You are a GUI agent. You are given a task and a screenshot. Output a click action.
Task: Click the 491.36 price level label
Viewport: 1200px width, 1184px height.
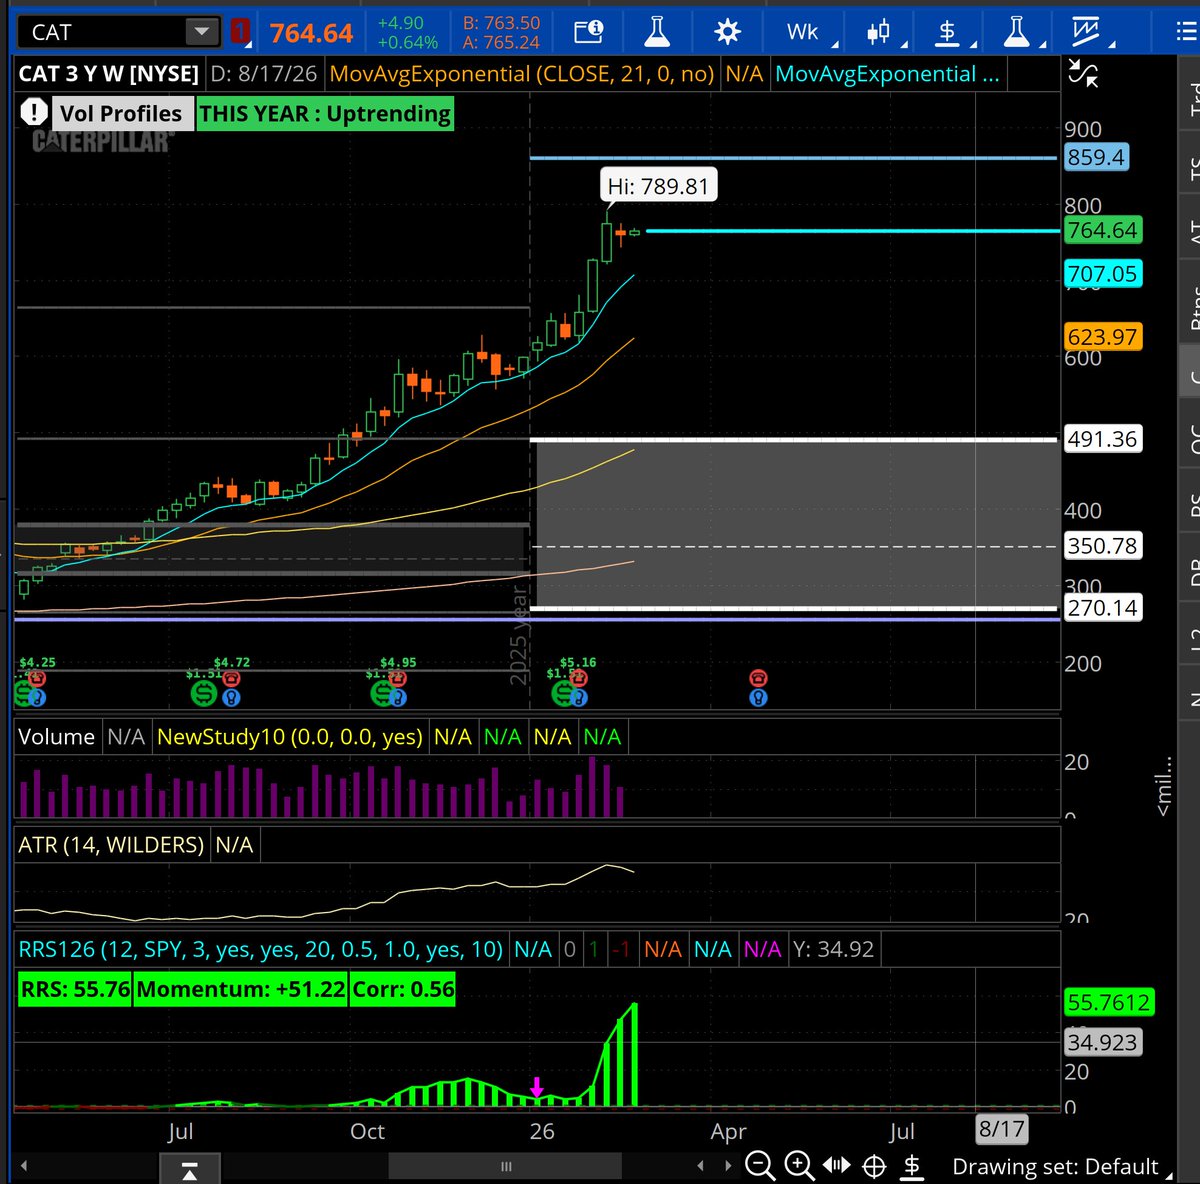[1102, 438]
